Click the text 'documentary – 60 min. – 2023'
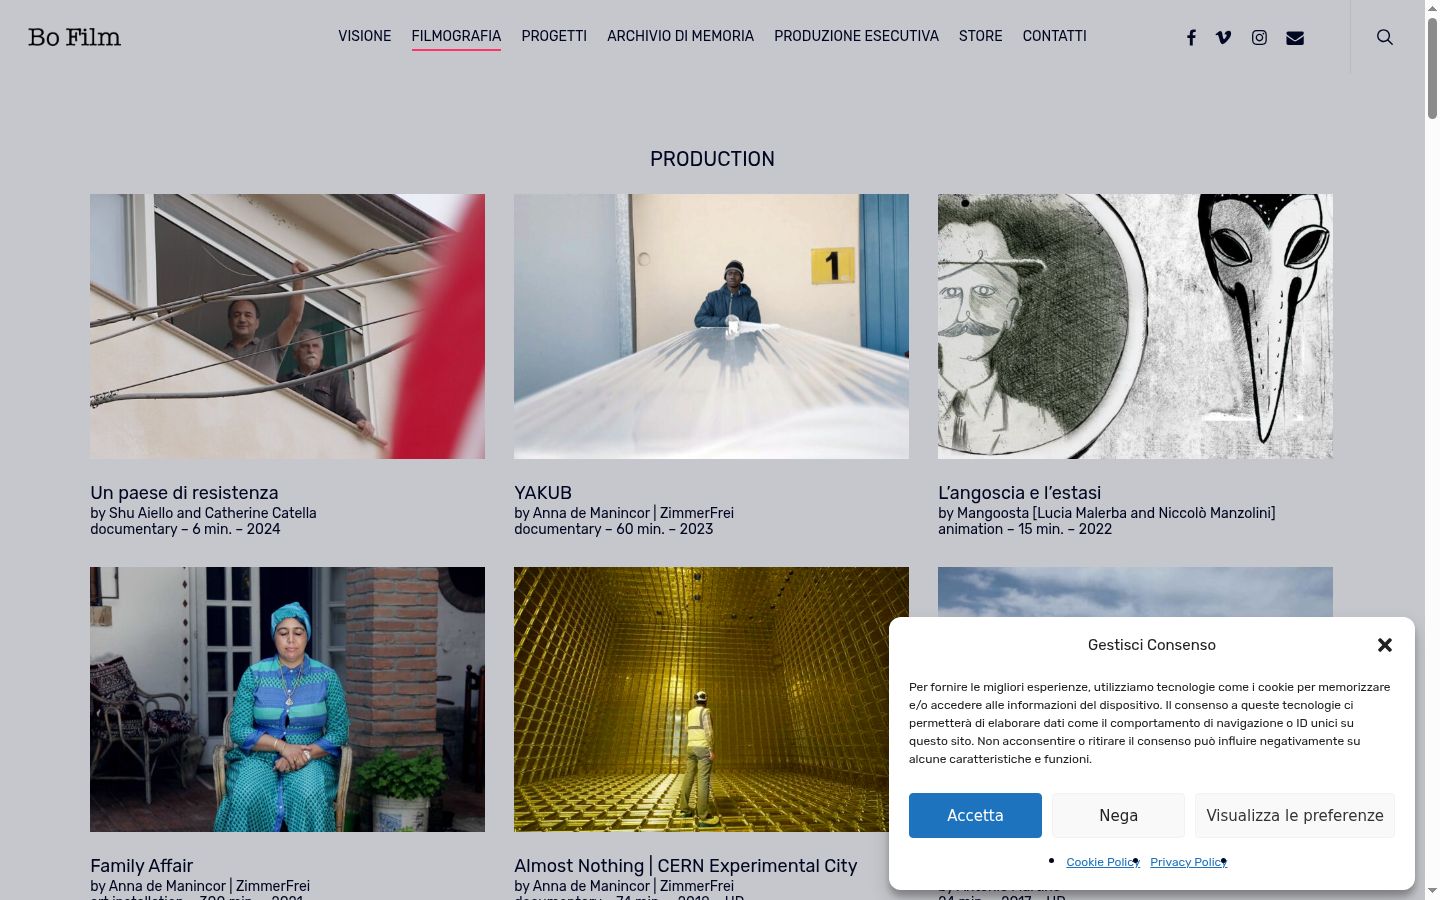The width and height of the screenshot is (1440, 900). click(x=613, y=529)
